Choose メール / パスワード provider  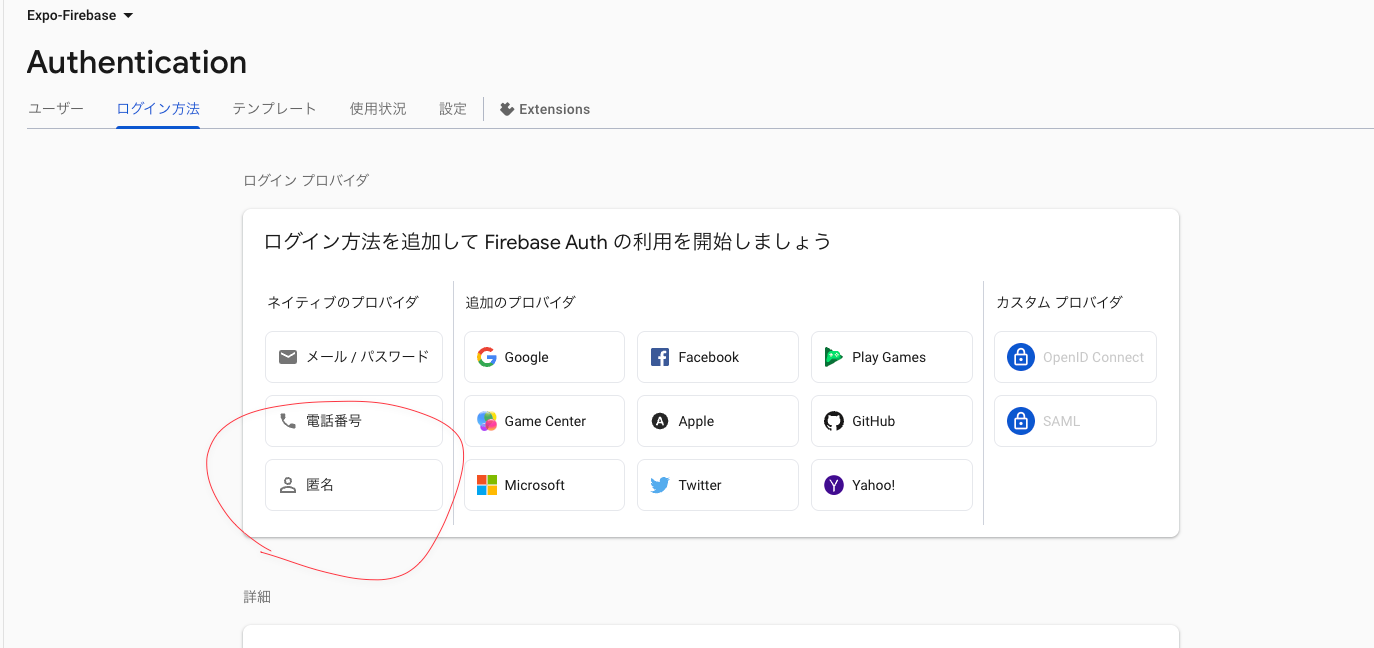(x=354, y=357)
